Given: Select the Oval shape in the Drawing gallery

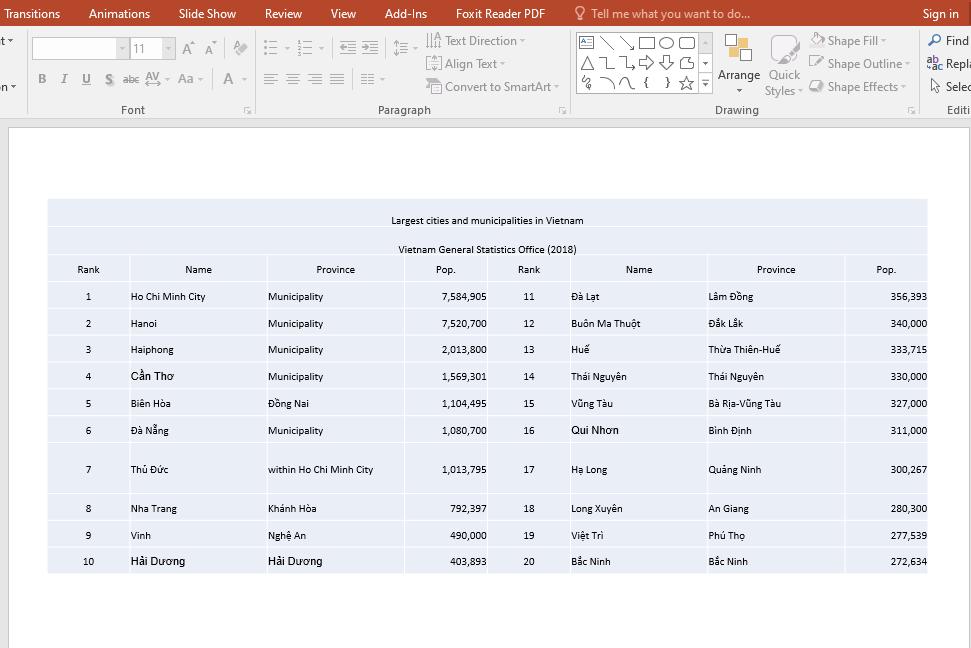Looking at the screenshot, I should [667, 43].
